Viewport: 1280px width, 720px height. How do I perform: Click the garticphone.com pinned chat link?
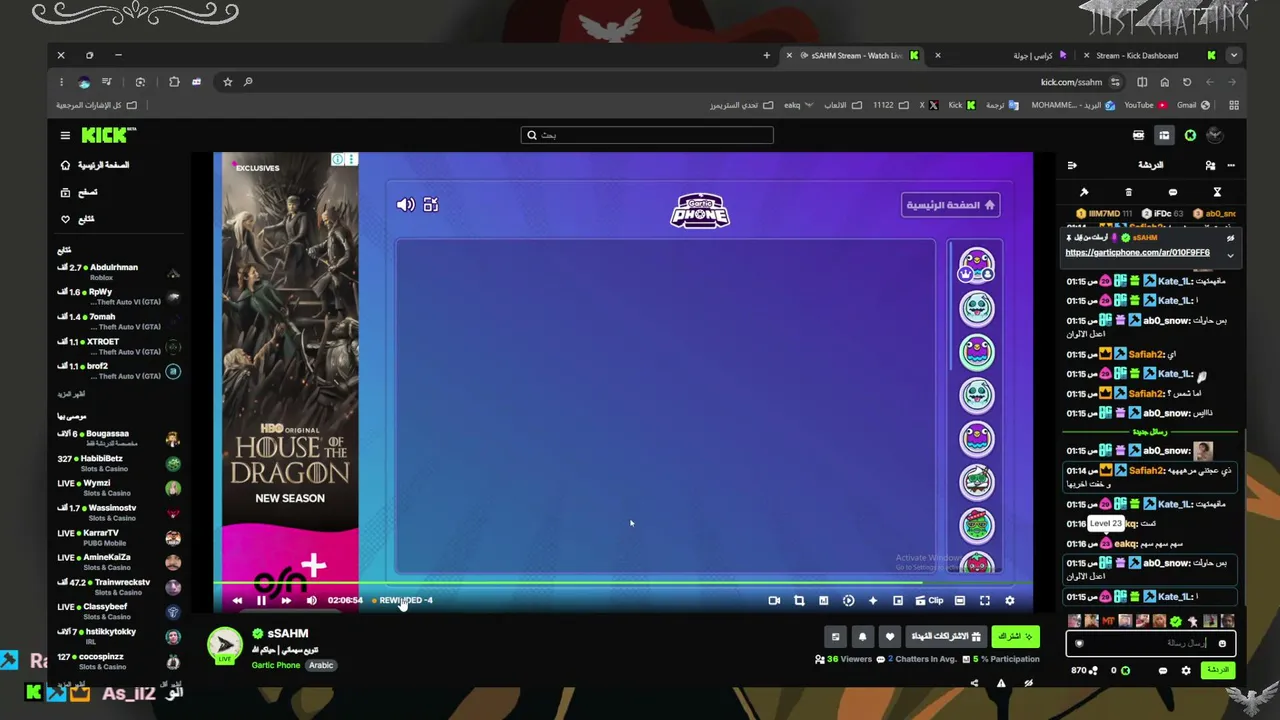[1137, 253]
